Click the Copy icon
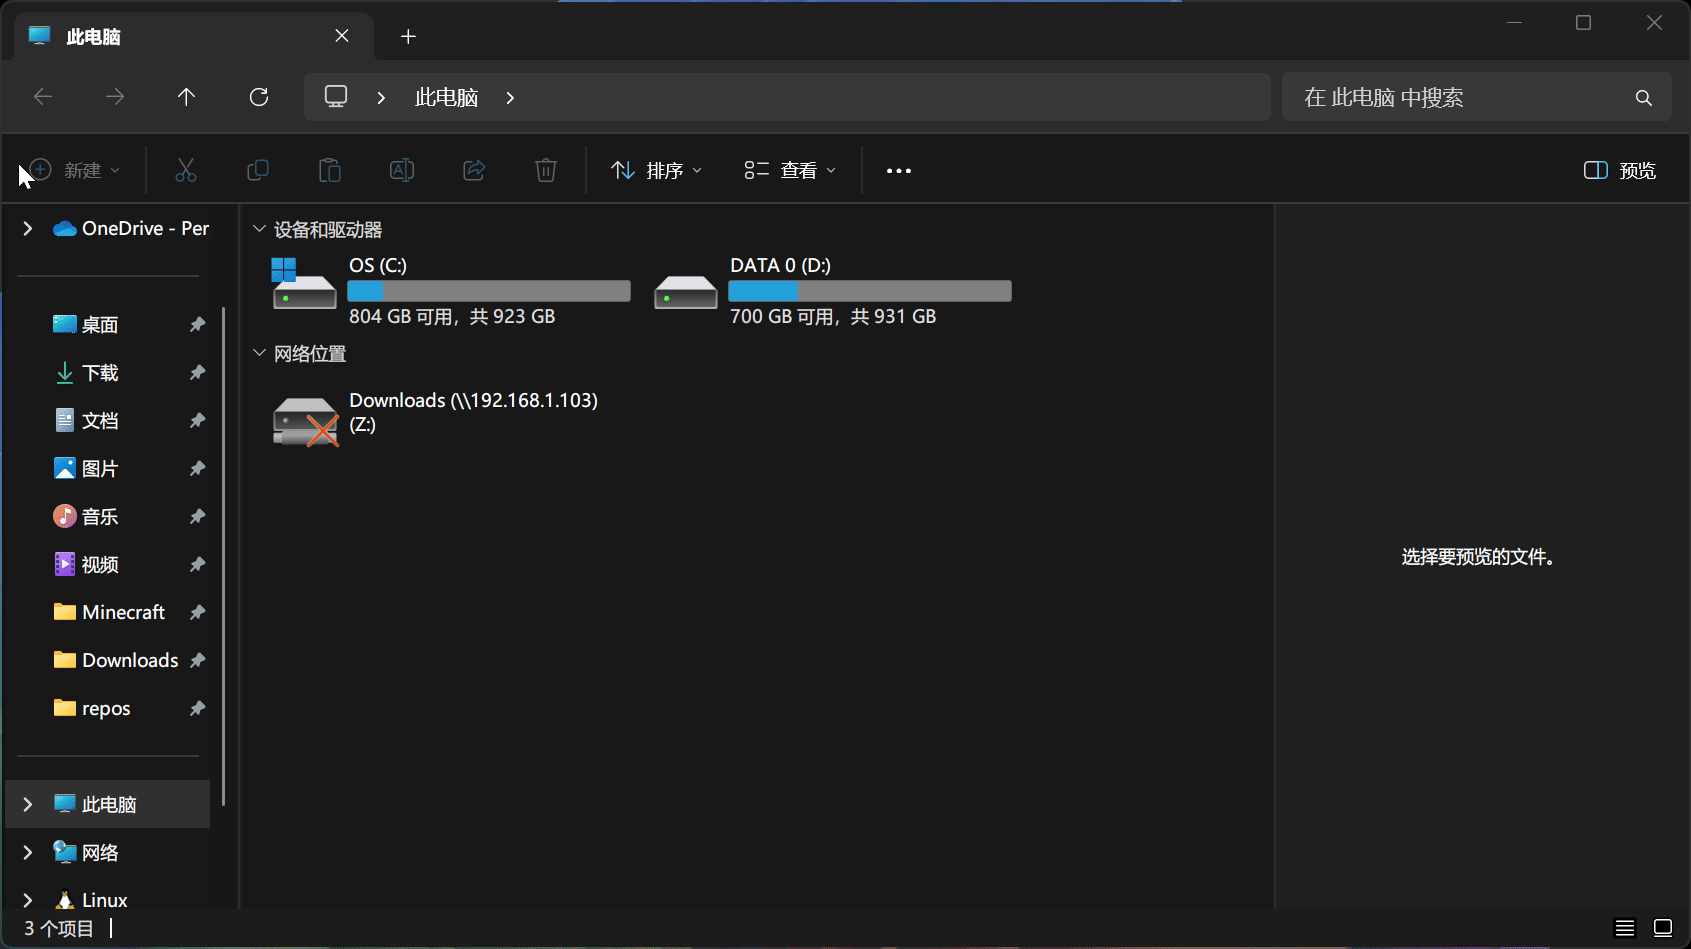 (258, 170)
